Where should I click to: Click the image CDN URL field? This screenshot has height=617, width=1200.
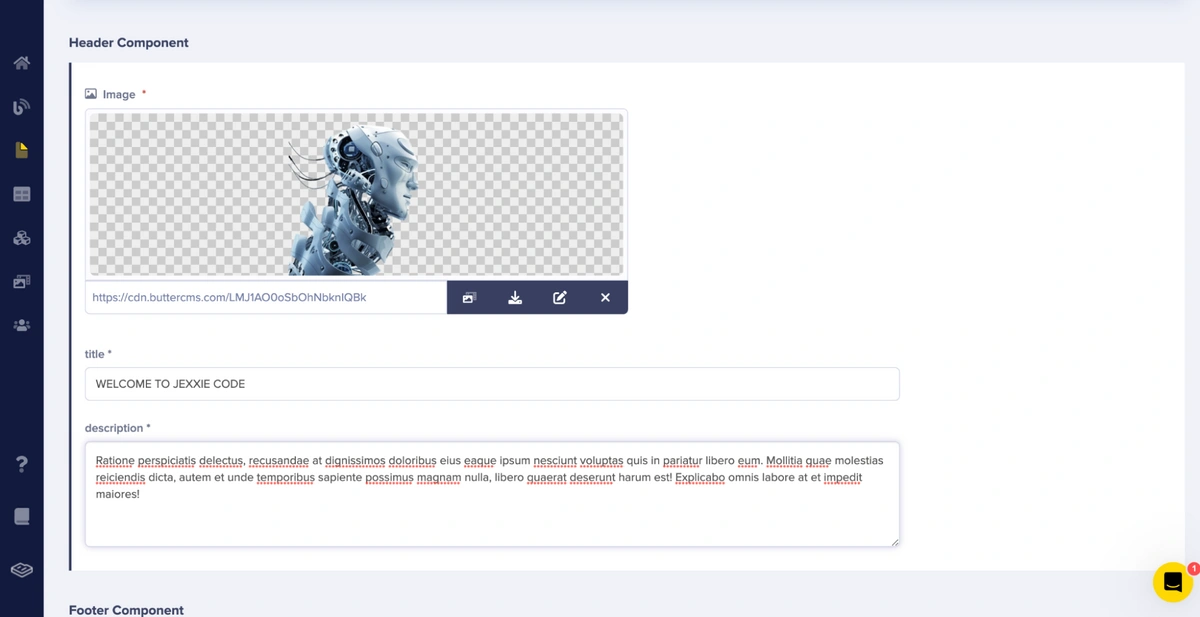pyautogui.click(x=266, y=298)
